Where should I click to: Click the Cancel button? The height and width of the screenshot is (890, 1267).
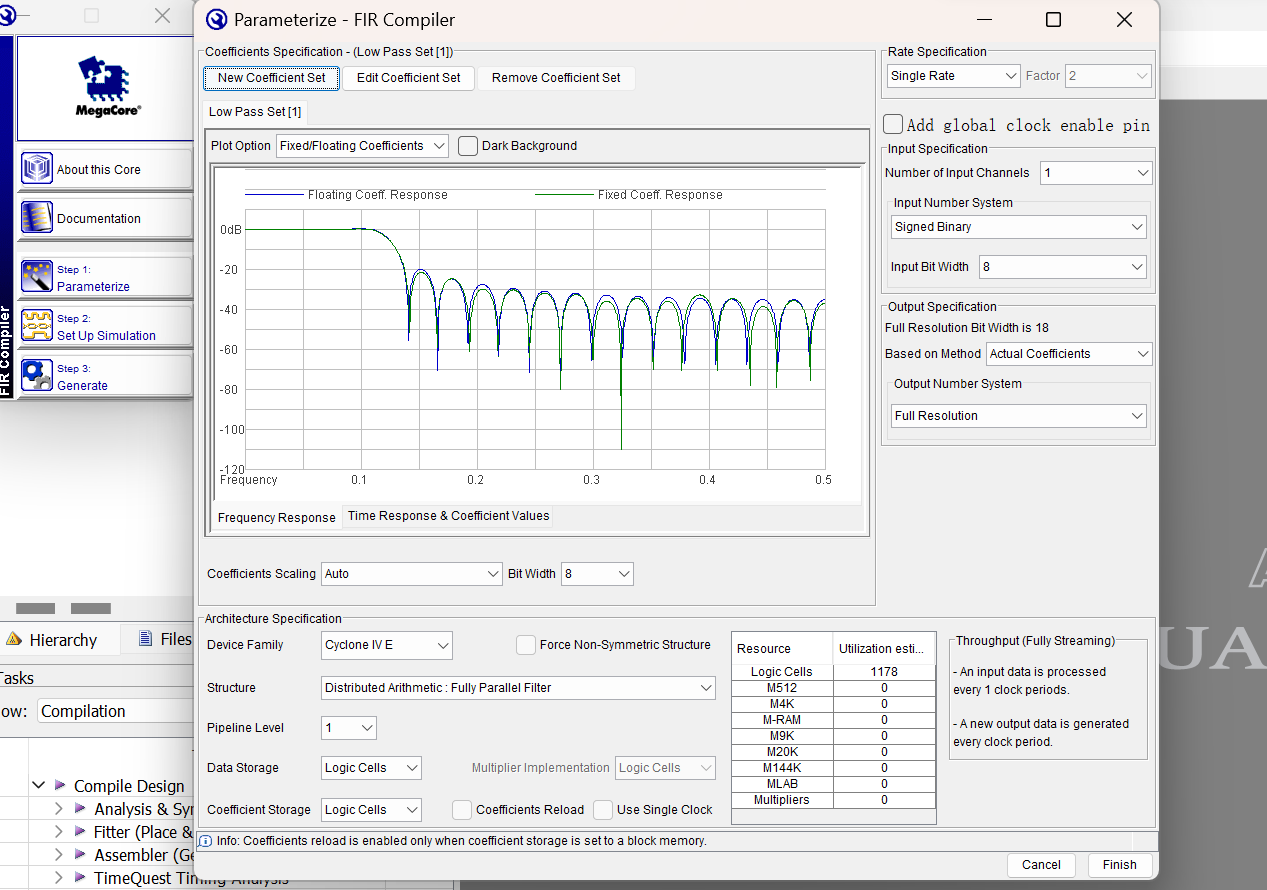point(1041,865)
